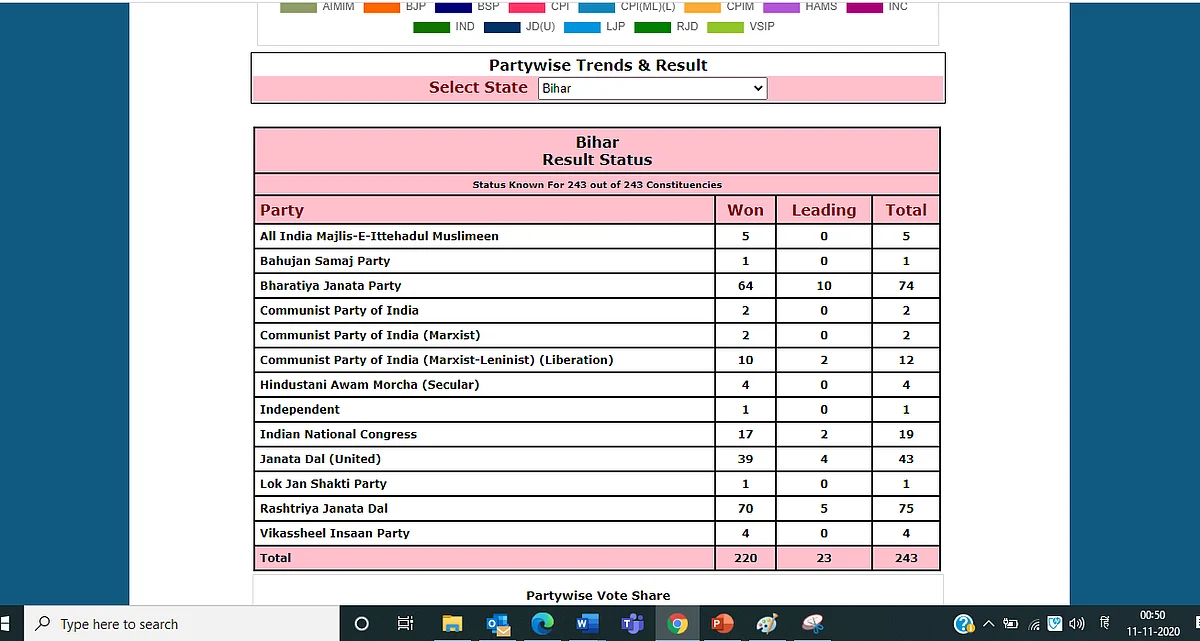The width and height of the screenshot is (1200, 641).
Task: Click the RJD legend color swatch
Action: click(x=652, y=27)
